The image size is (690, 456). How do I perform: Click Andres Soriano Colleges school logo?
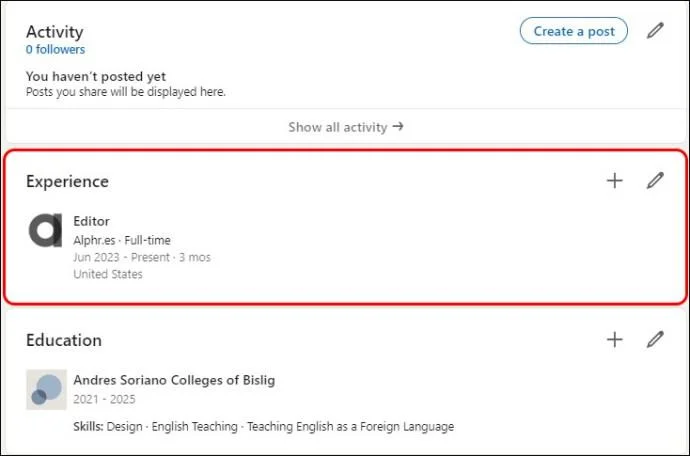(46, 390)
